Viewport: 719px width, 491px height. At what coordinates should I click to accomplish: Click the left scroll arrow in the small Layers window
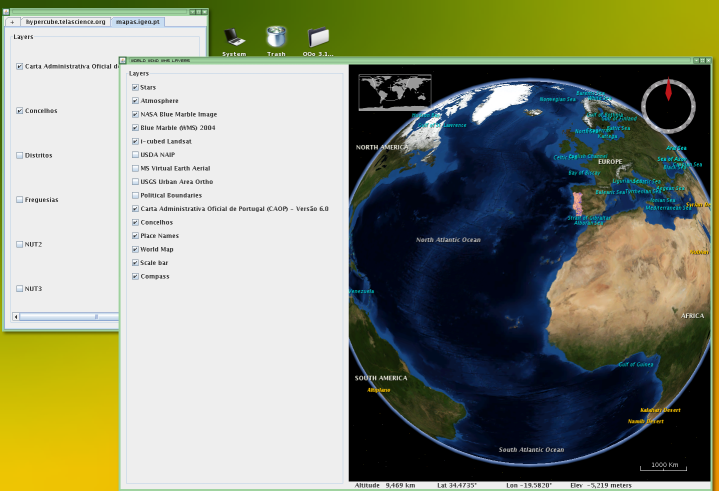pos(15,316)
